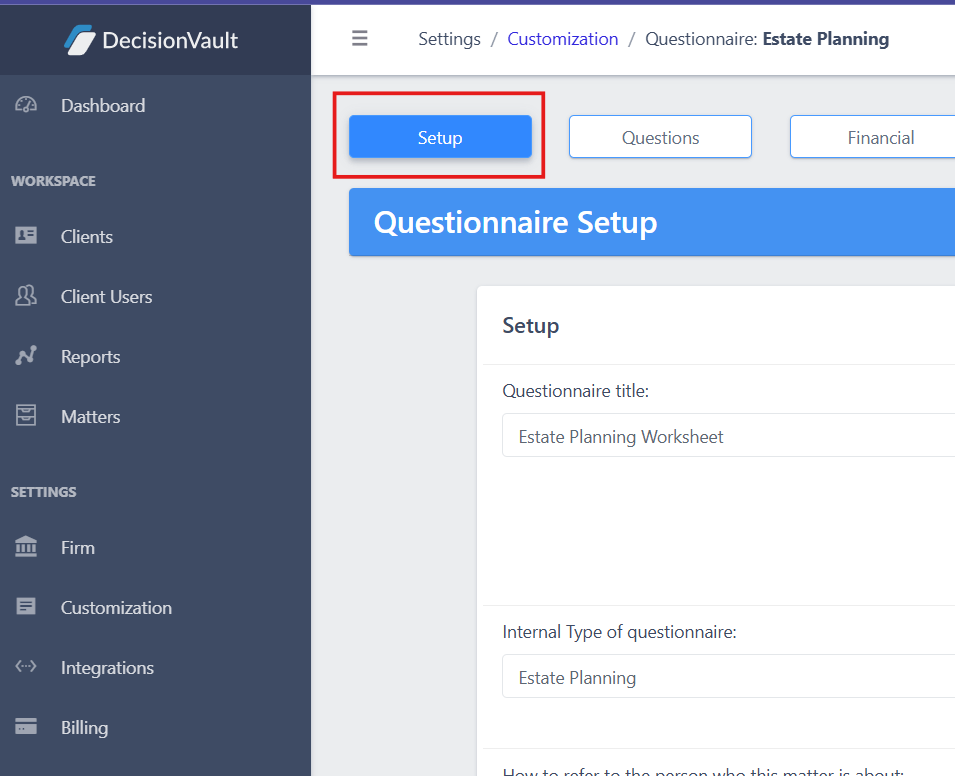Select Customization in the sidebar
This screenshot has height=776, width=955.
point(116,607)
